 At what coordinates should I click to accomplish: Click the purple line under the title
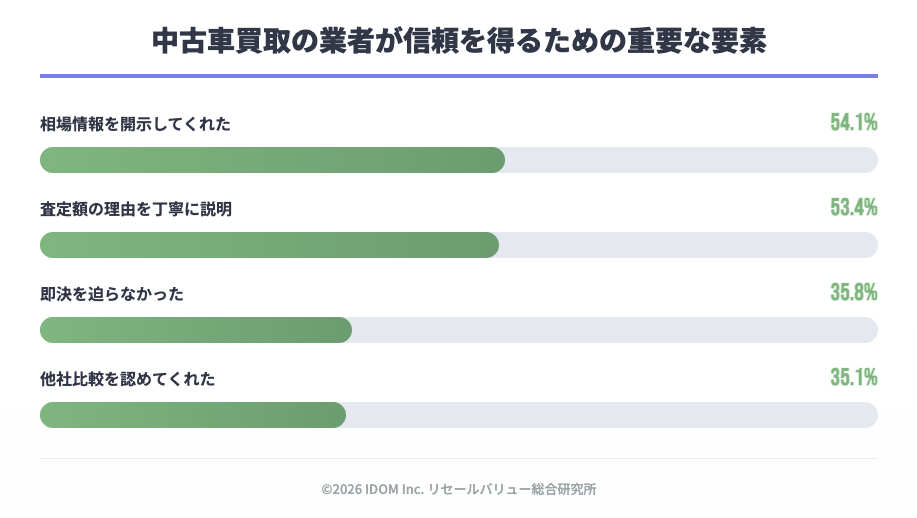coord(459,75)
